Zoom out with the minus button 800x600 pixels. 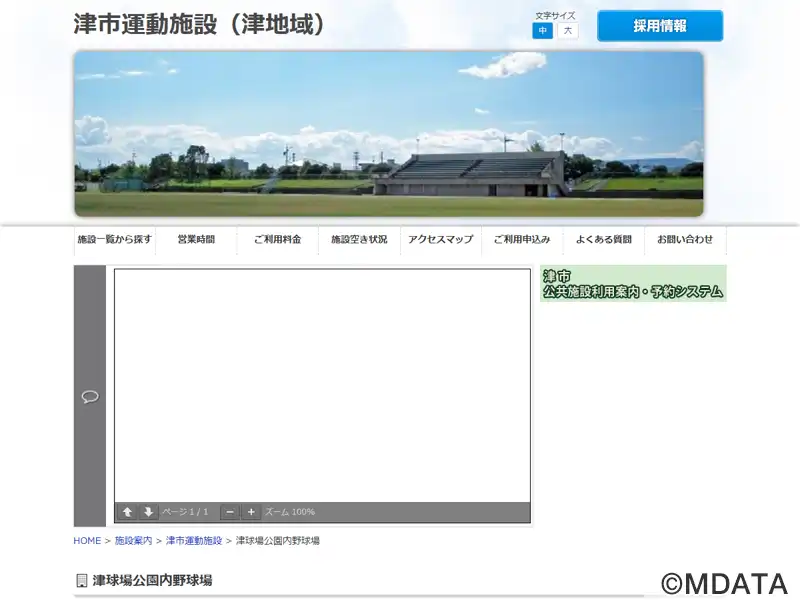pyautogui.click(x=230, y=512)
